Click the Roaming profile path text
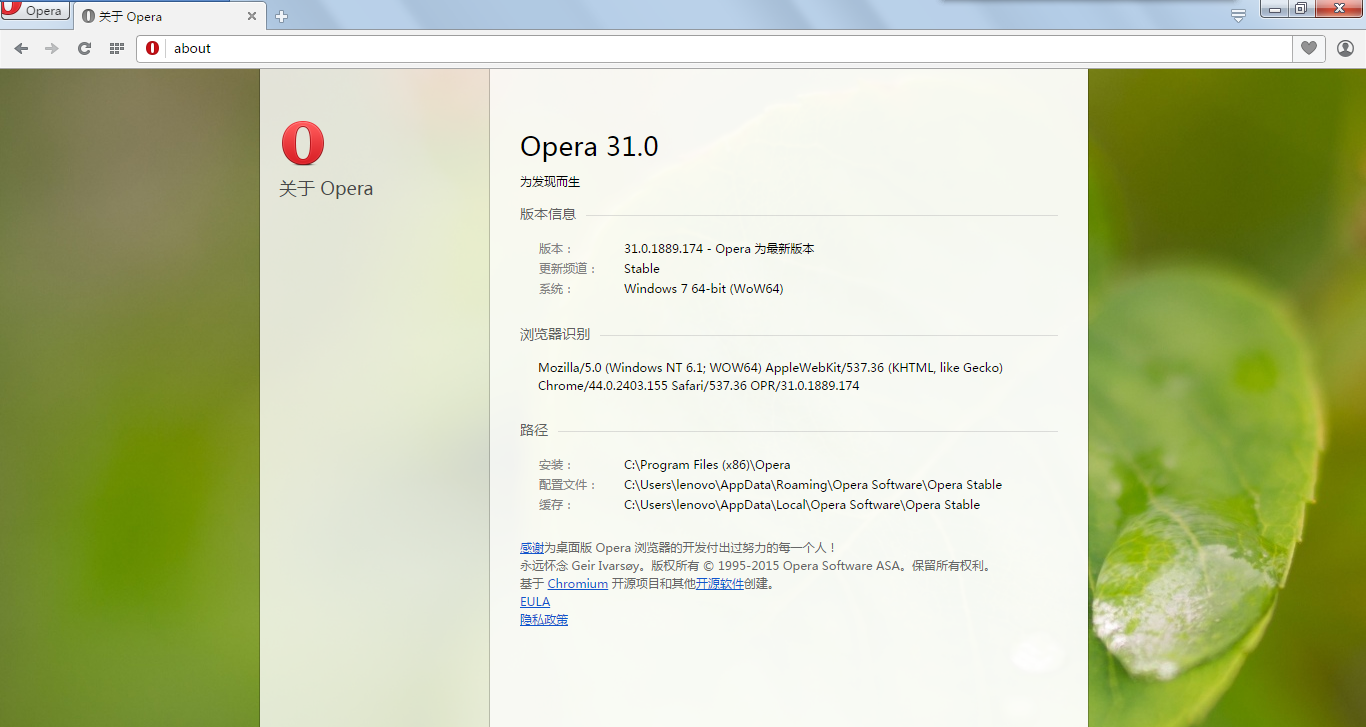1366x727 pixels. pos(813,485)
